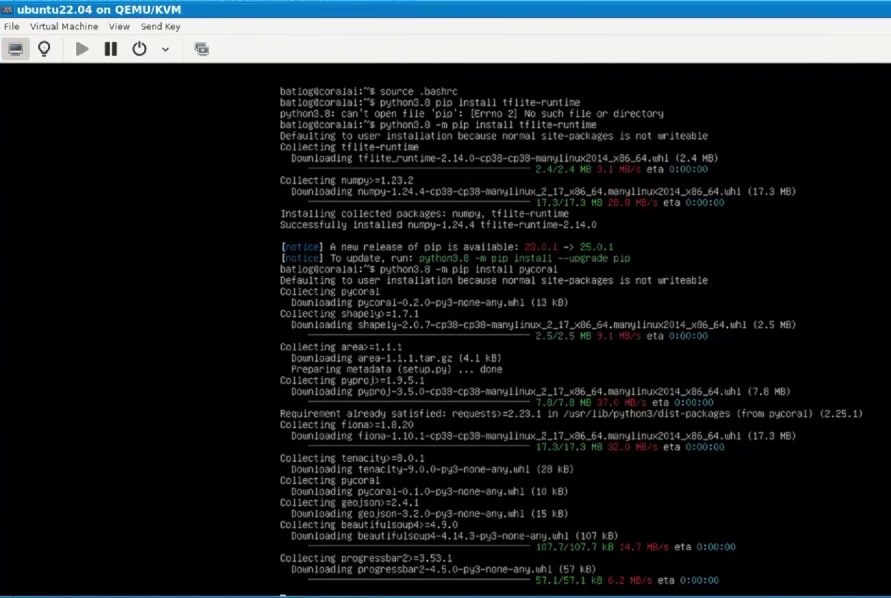This screenshot has height=598, width=891.
Task: Show the graphical console view
Action: click(x=15, y=49)
